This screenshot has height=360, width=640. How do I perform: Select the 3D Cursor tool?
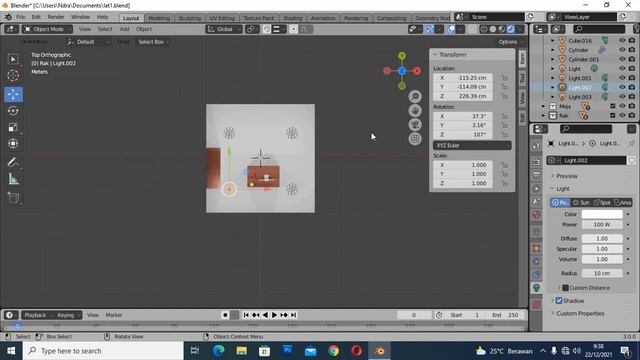(x=13, y=76)
